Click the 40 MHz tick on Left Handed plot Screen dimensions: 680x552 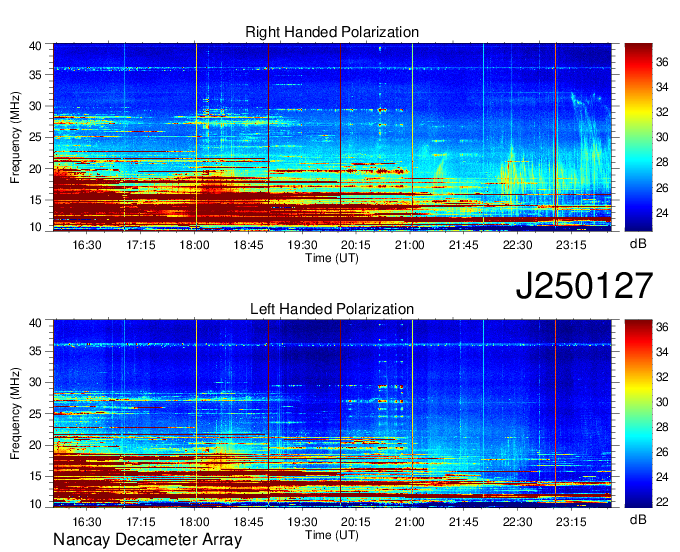36,322
